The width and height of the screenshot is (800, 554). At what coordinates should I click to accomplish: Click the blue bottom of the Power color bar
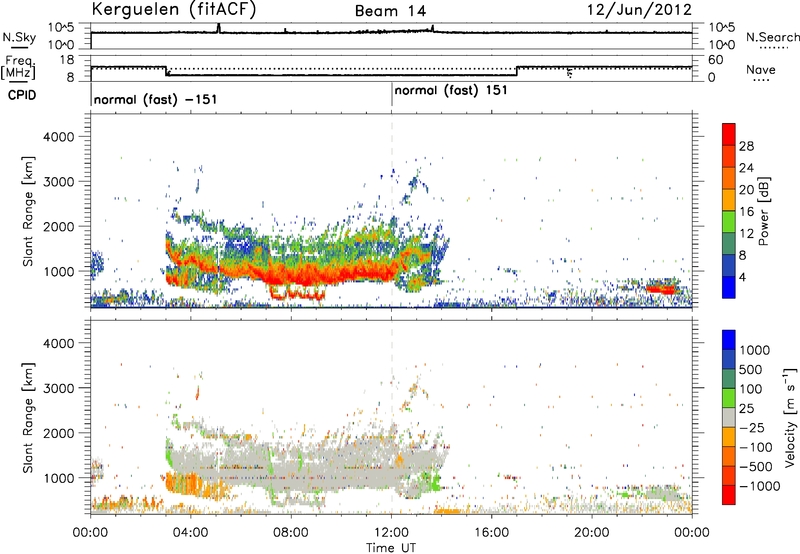click(x=729, y=287)
